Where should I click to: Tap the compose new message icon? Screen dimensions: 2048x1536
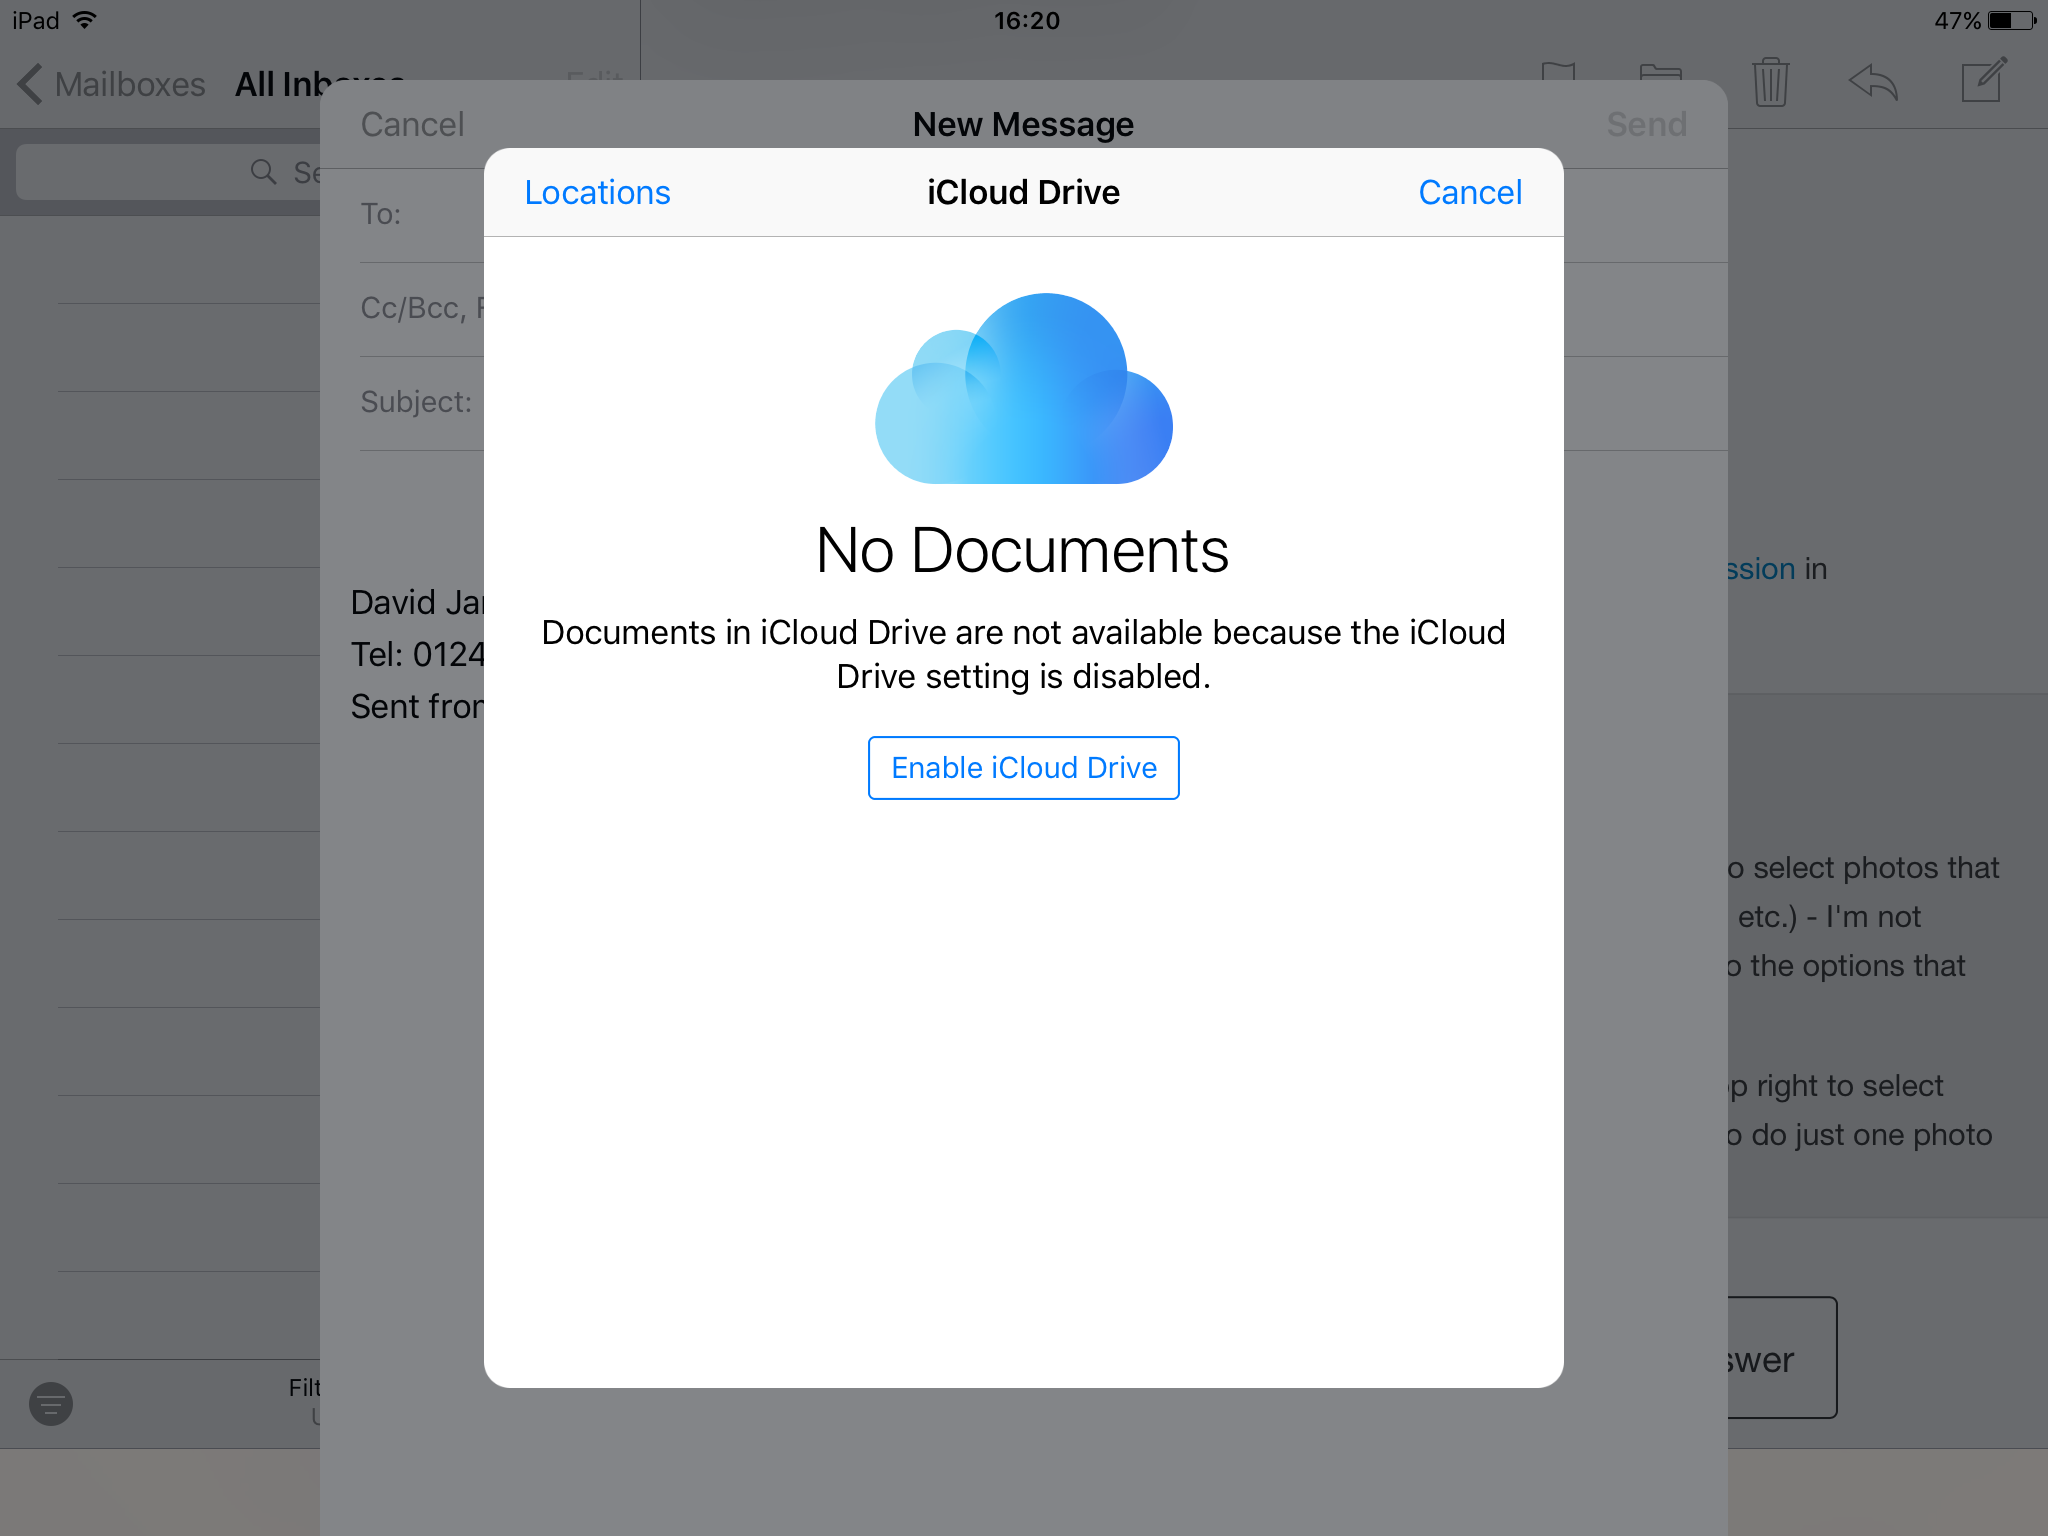click(1984, 80)
